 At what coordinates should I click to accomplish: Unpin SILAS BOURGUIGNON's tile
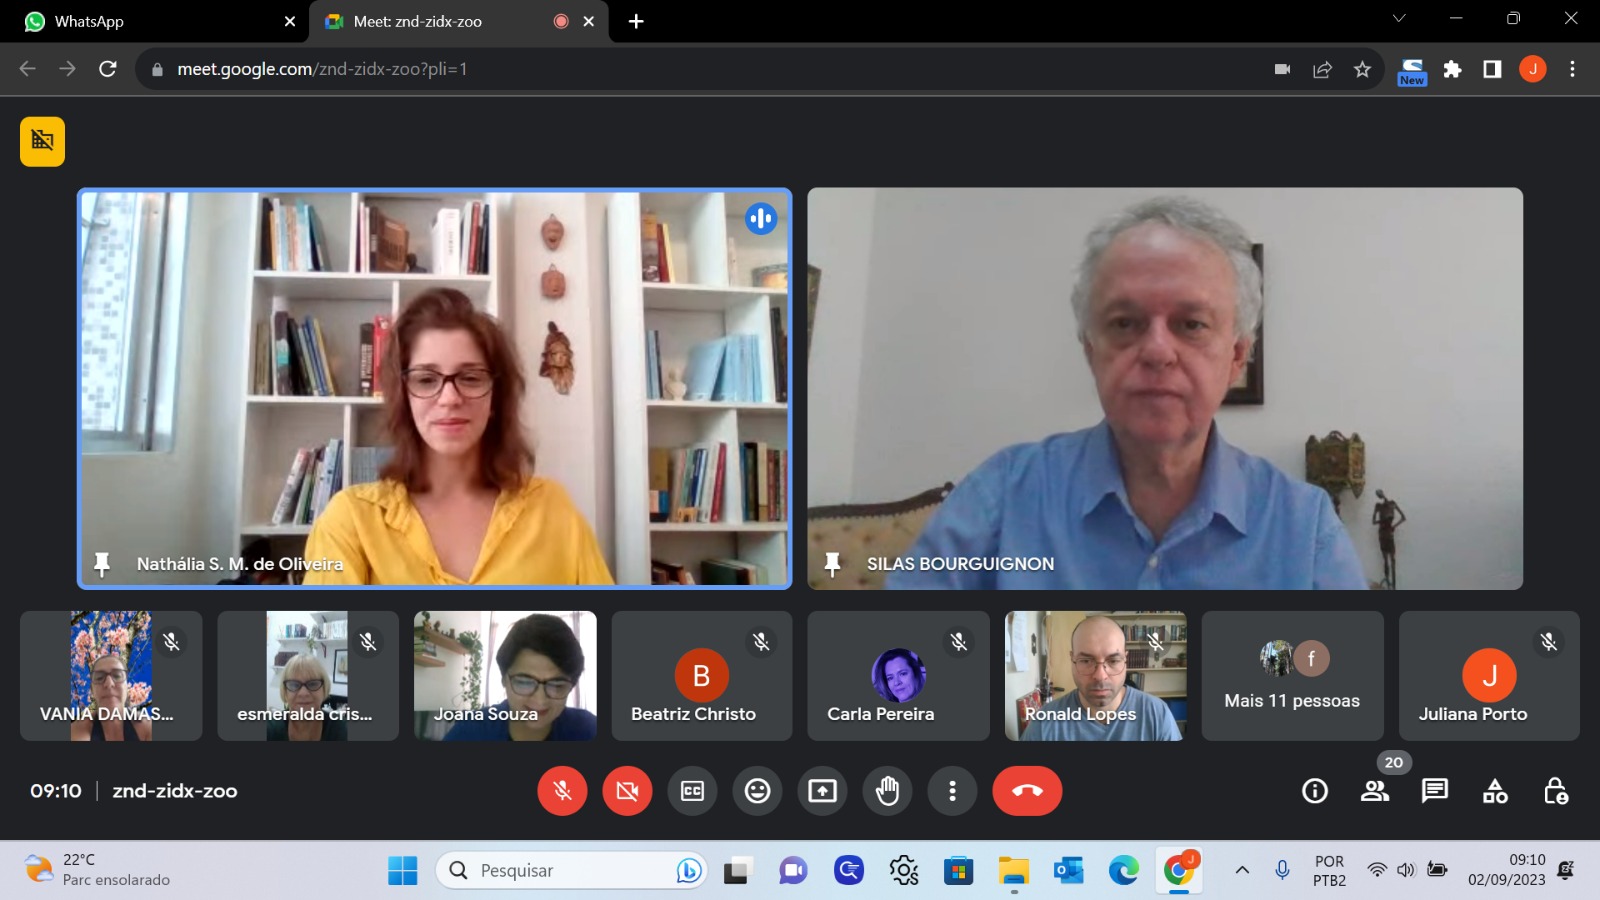[832, 564]
